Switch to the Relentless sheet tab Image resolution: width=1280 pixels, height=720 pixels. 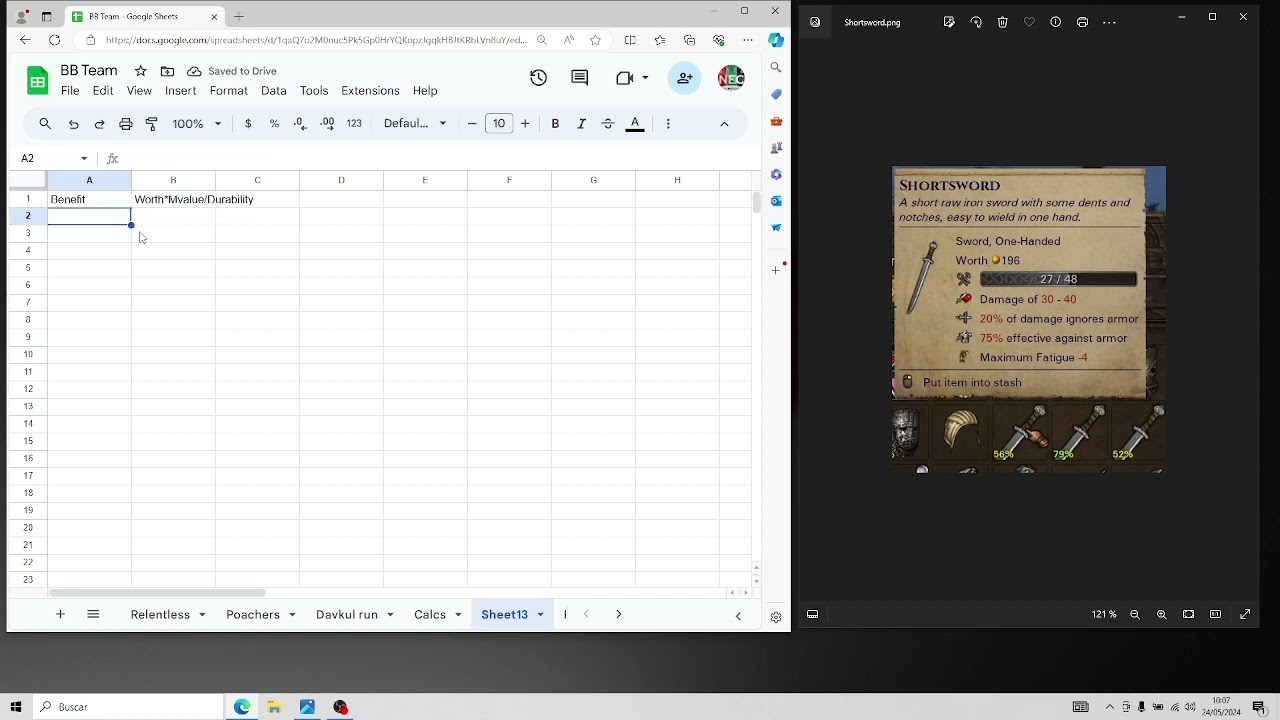click(x=160, y=614)
